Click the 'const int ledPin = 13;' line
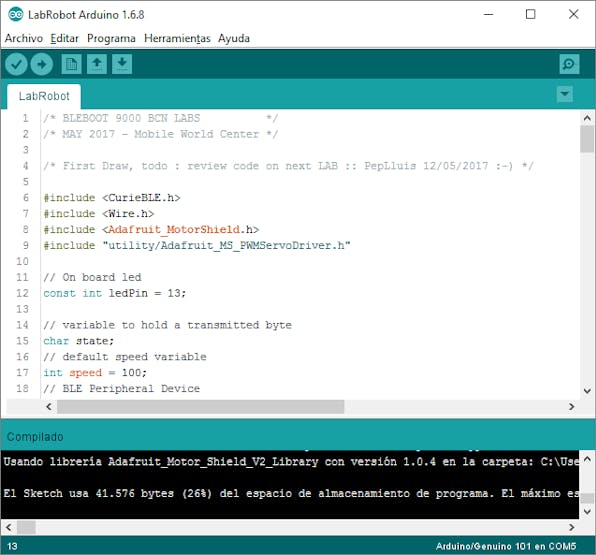The height and width of the screenshot is (555, 596). tap(114, 293)
